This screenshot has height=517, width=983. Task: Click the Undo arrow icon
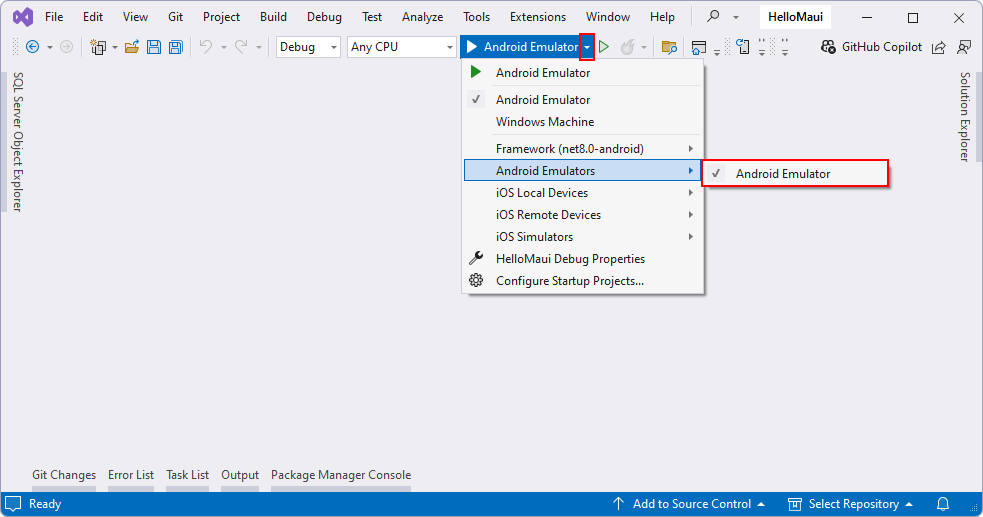coord(206,47)
